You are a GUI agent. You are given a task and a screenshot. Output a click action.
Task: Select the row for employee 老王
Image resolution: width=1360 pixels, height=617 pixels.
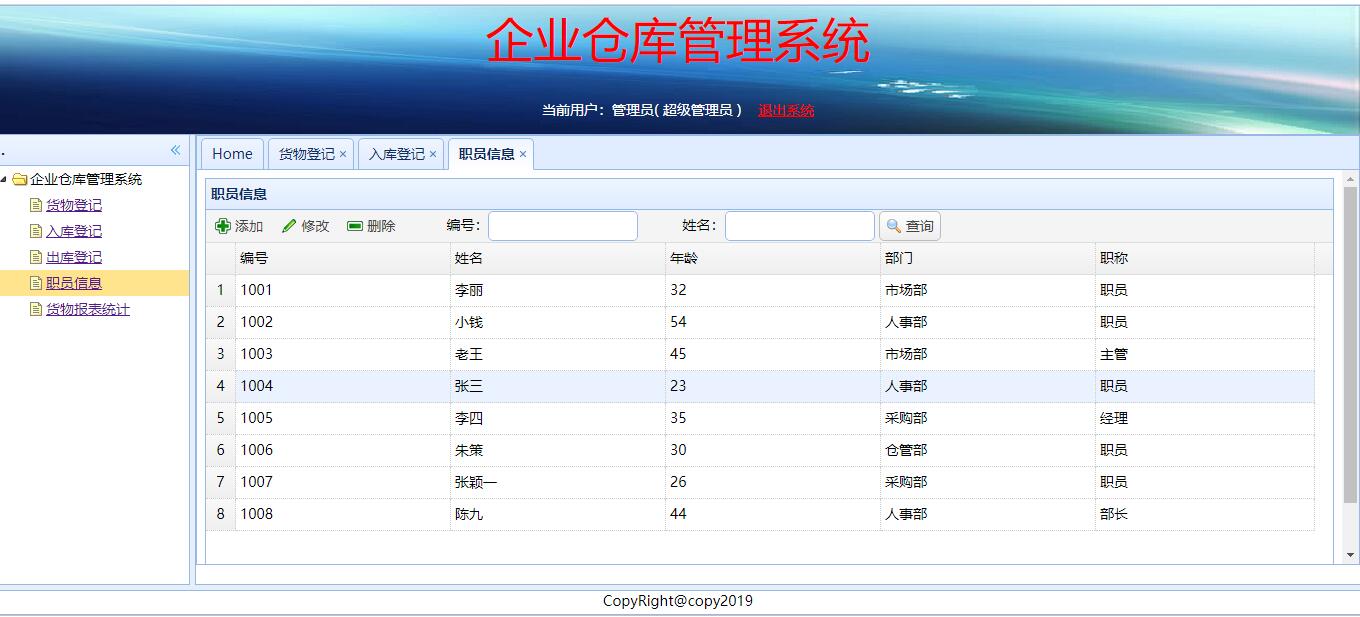(469, 354)
